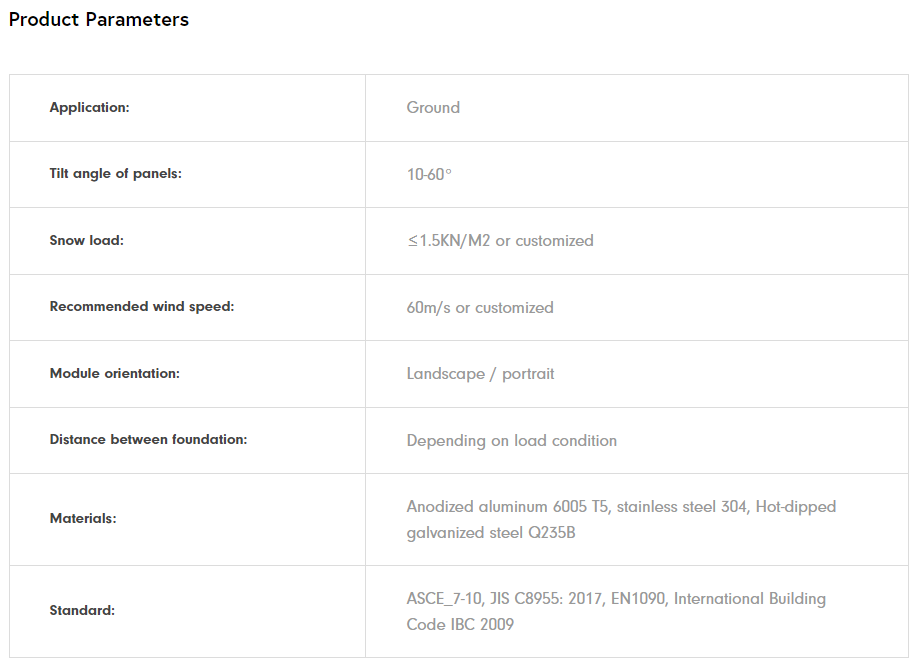The height and width of the screenshot is (667, 921).
Task: Click the Application label cell
Action: 89,107
